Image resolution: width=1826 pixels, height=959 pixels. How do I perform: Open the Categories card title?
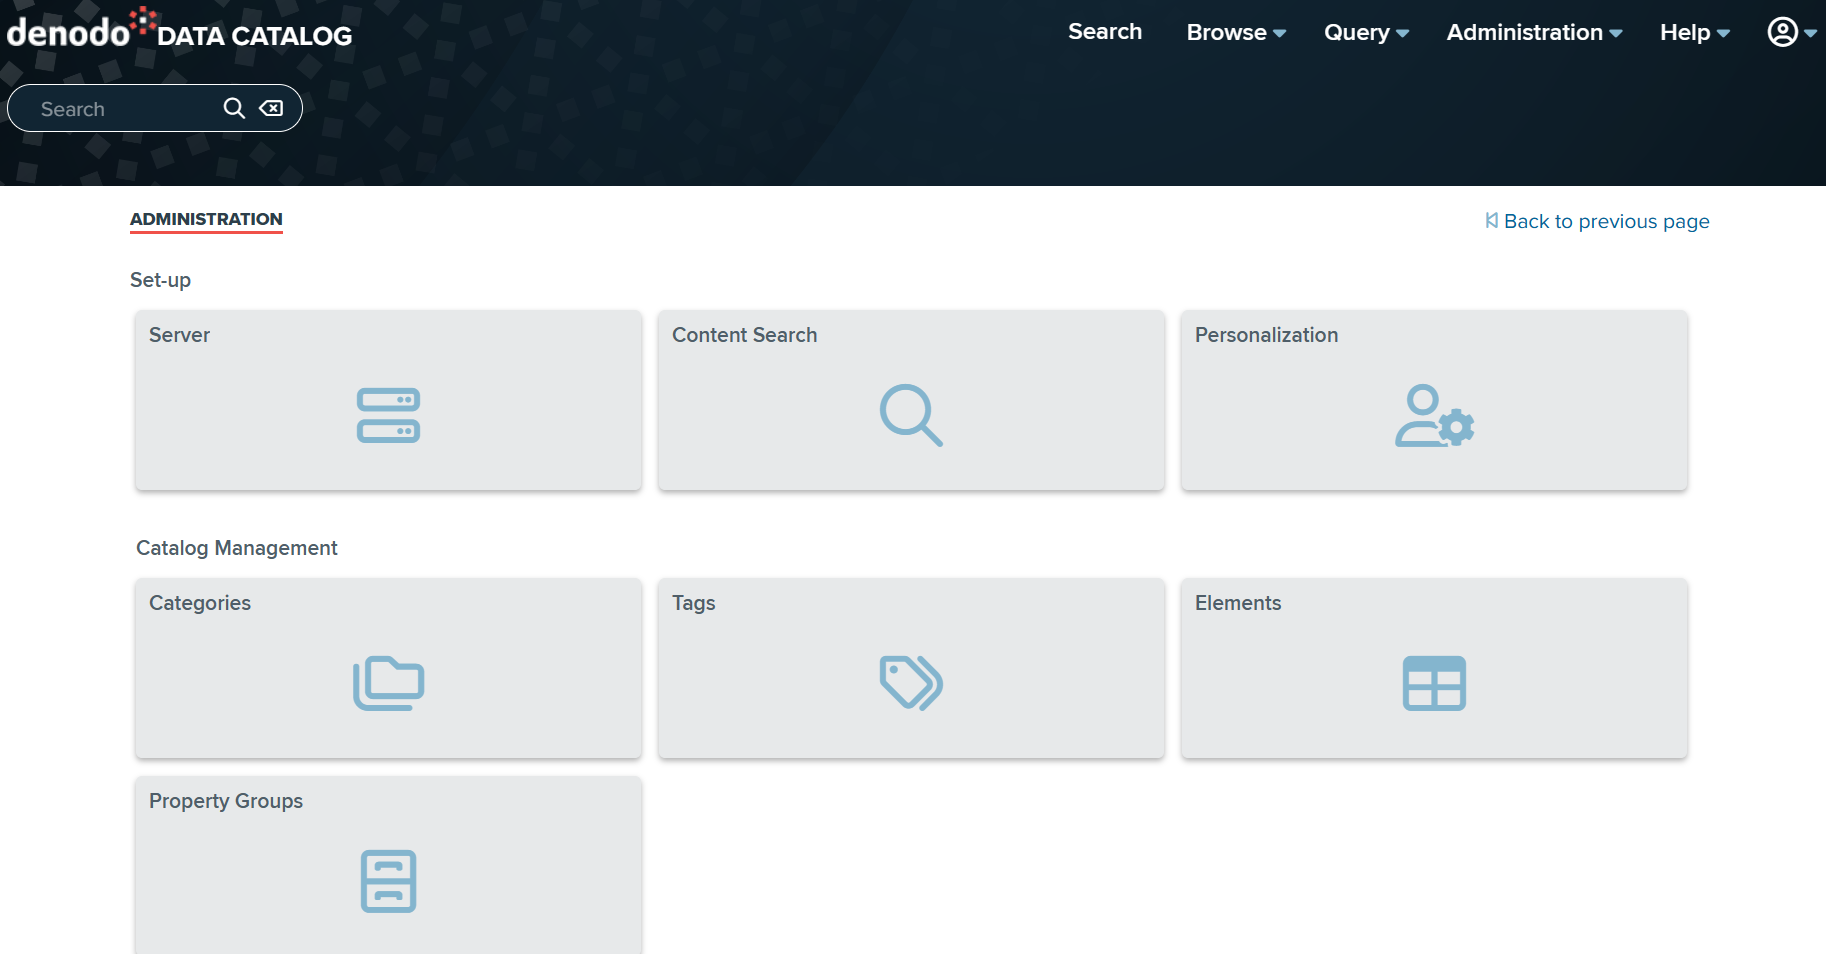pyautogui.click(x=200, y=603)
